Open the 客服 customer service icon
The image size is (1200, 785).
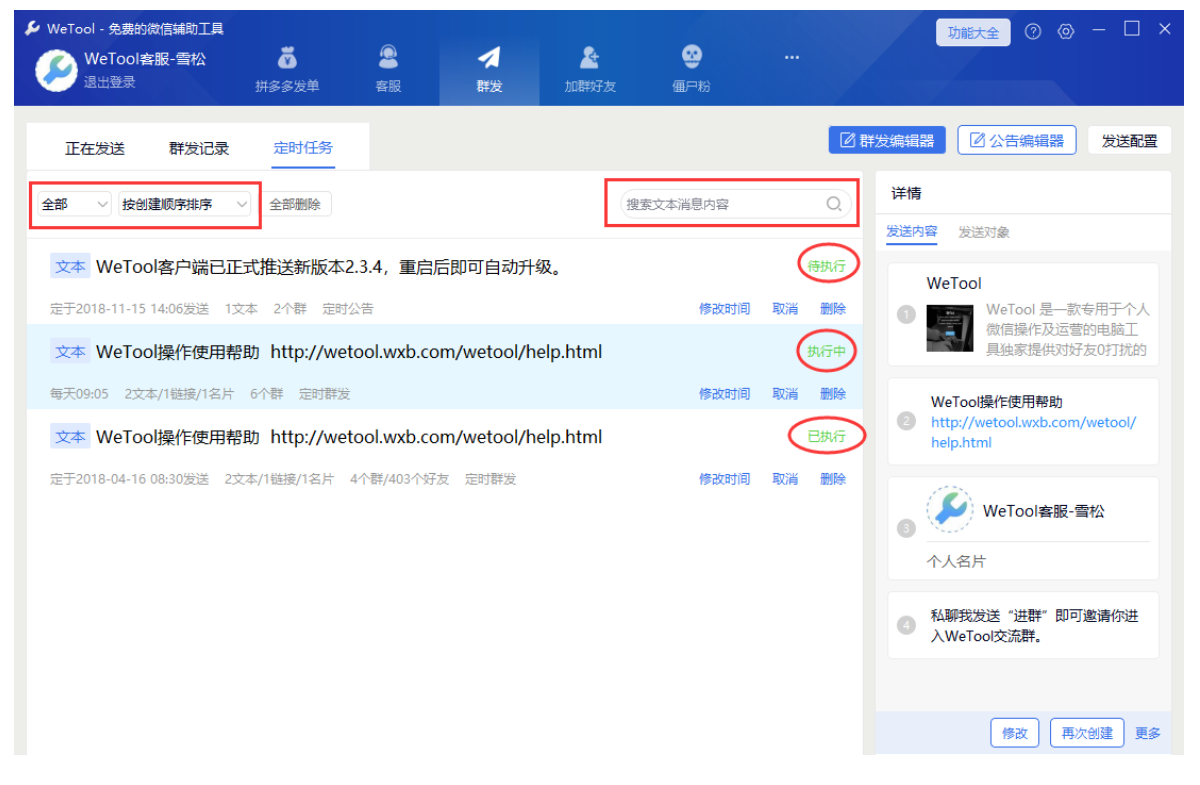coord(388,57)
